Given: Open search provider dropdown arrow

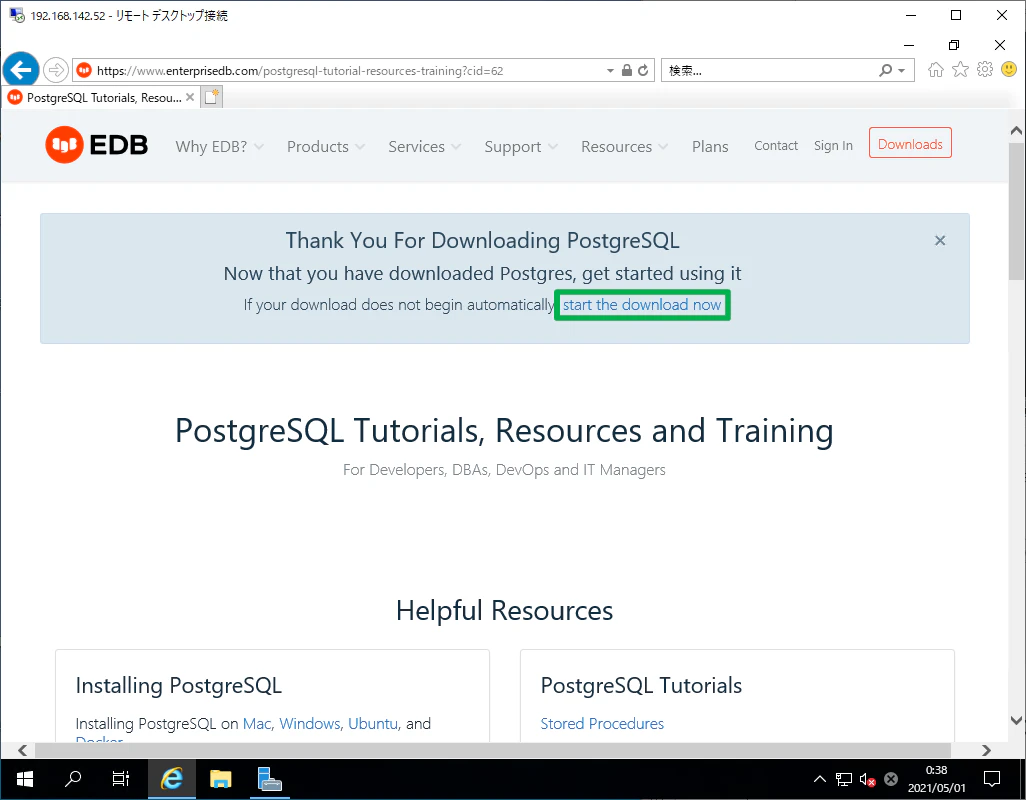Looking at the screenshot, I should (902, 71).
